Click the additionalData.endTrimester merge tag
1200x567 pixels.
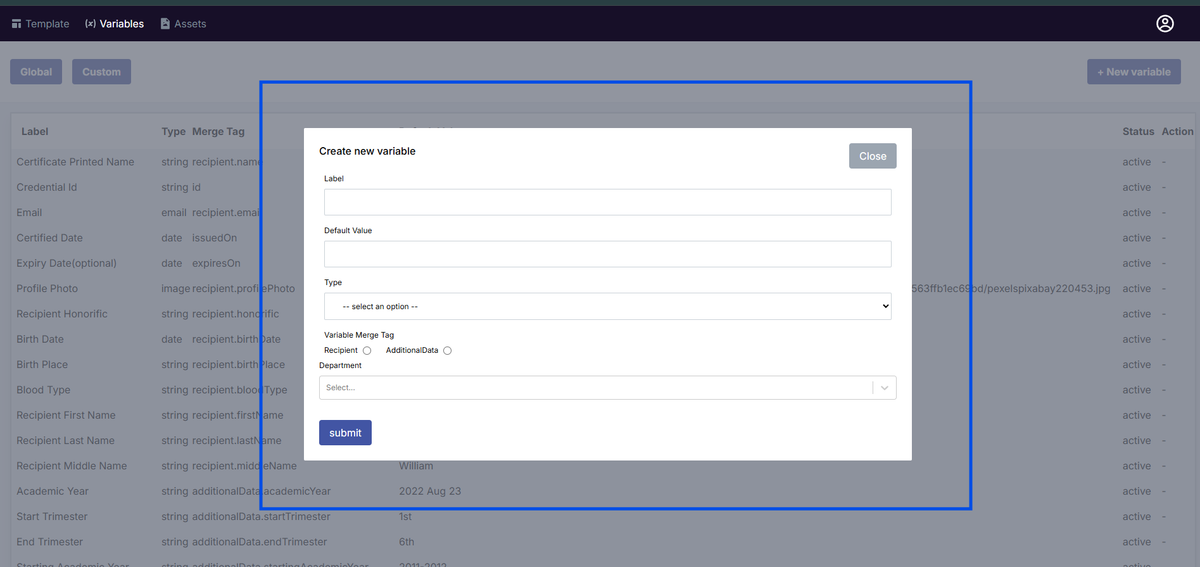coord(259,542)
